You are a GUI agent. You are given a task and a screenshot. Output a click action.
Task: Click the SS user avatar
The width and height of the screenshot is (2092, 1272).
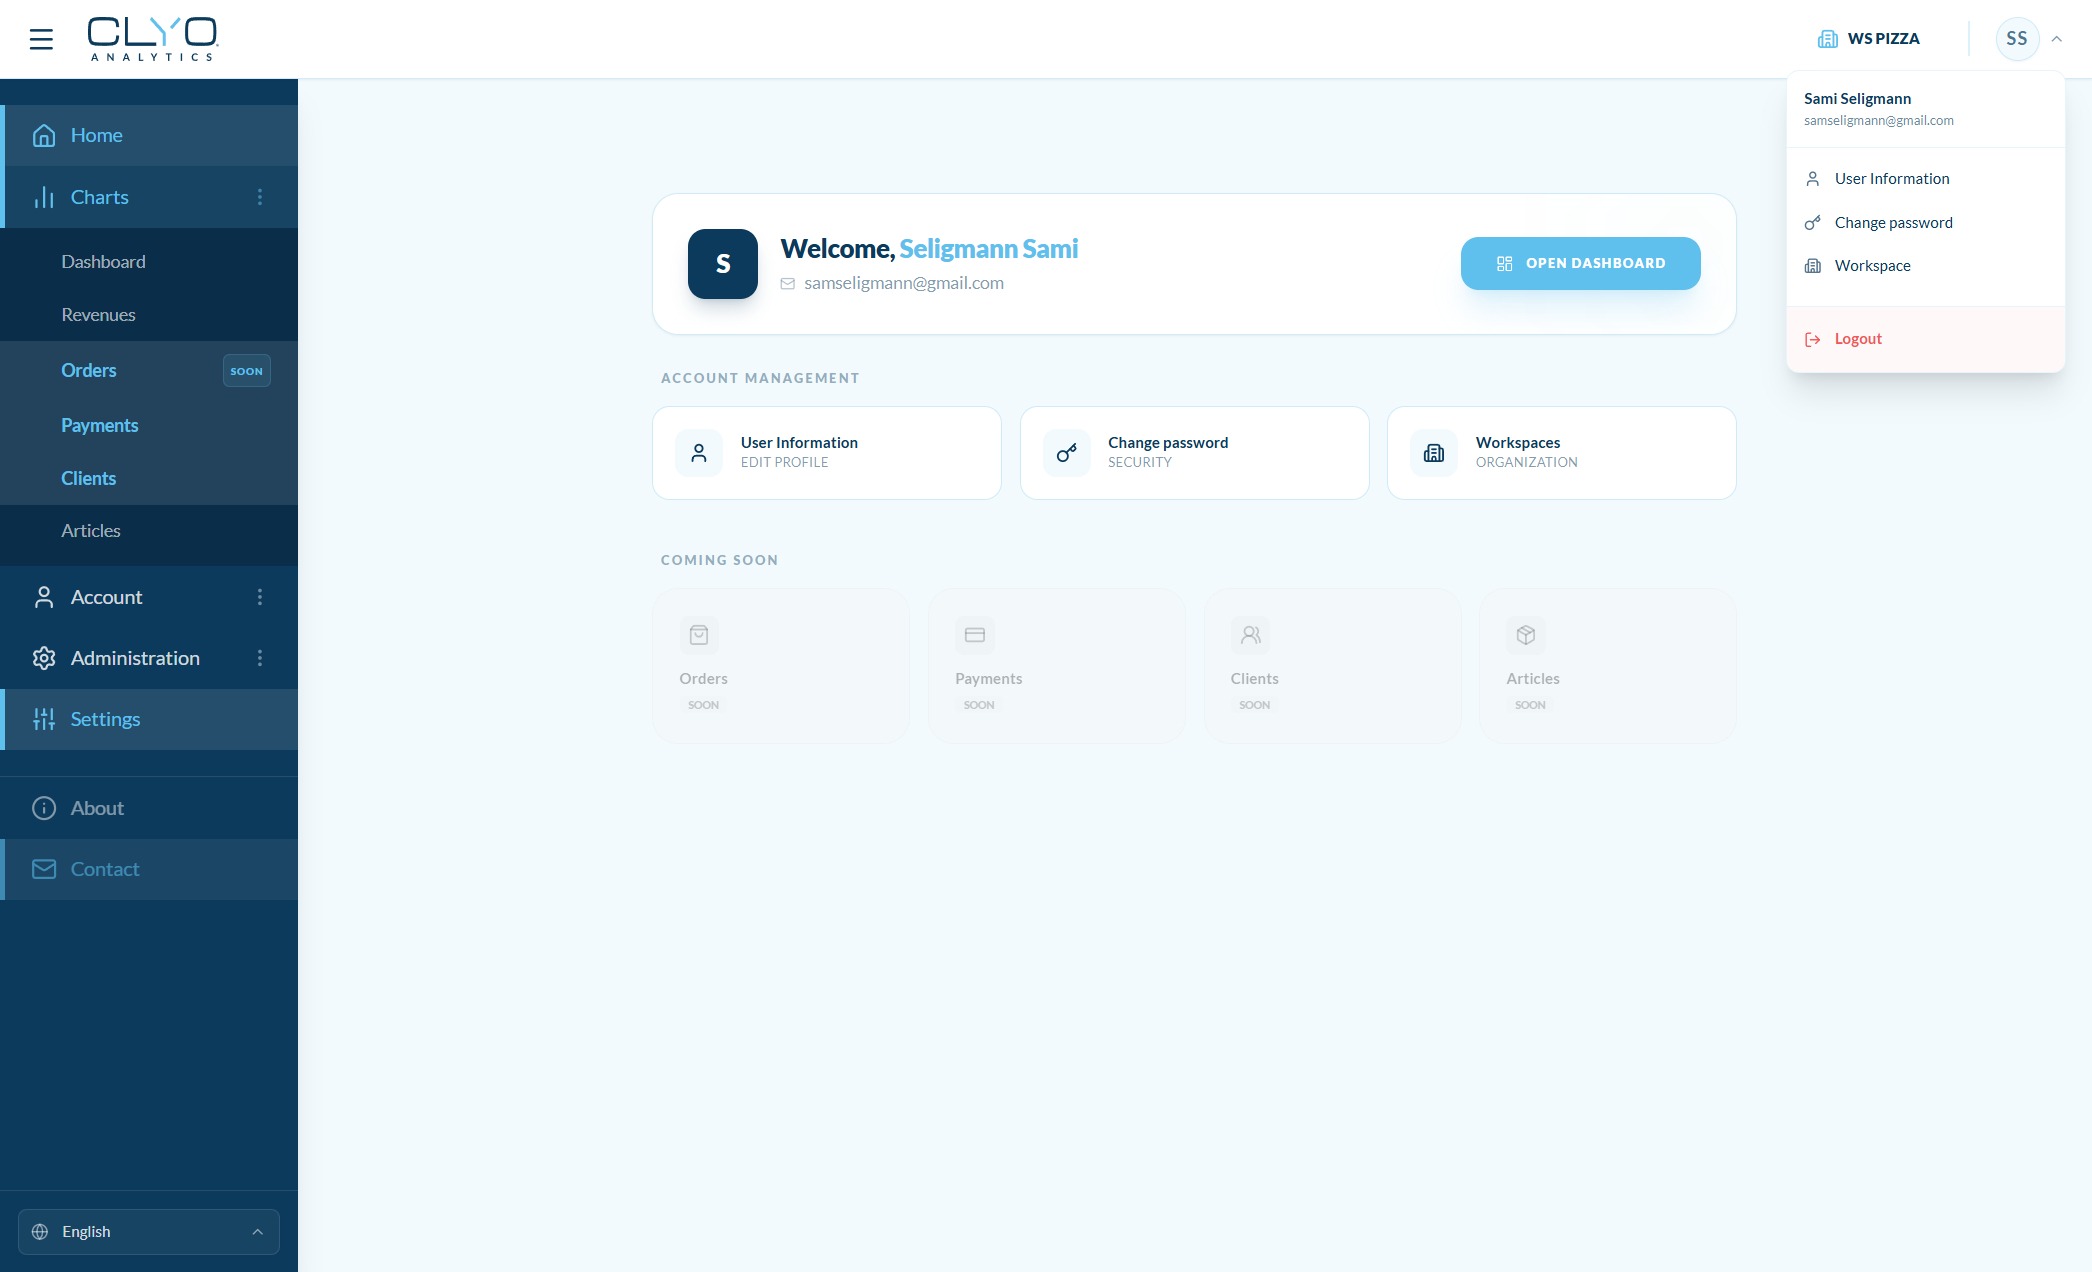point(2016,39)
